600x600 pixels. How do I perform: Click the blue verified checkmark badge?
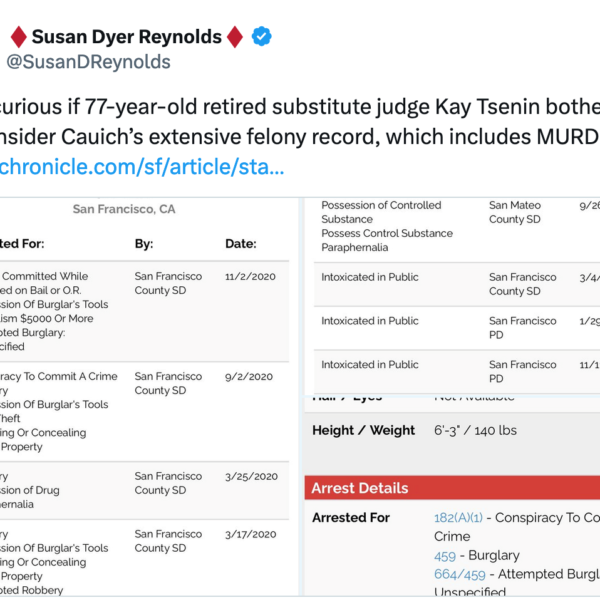point(262,36)
